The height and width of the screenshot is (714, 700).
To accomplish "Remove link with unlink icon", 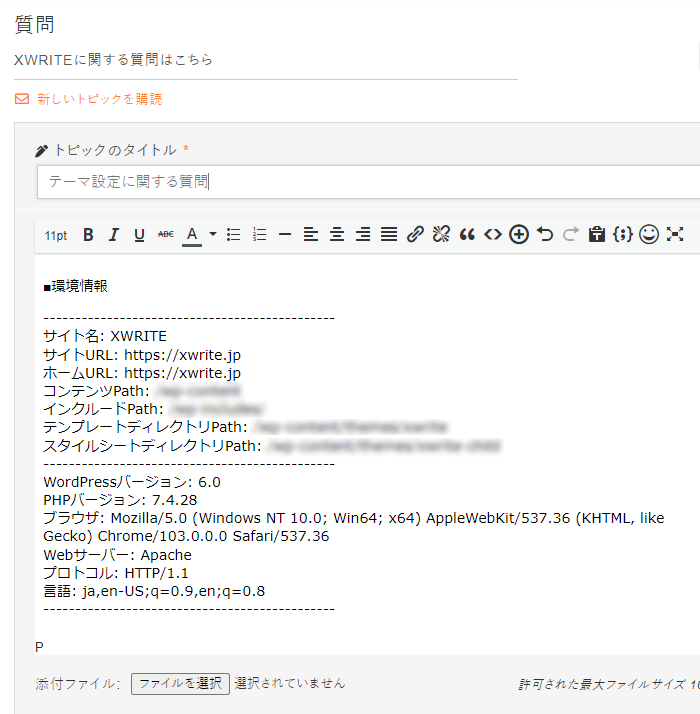I will point(441,235).
